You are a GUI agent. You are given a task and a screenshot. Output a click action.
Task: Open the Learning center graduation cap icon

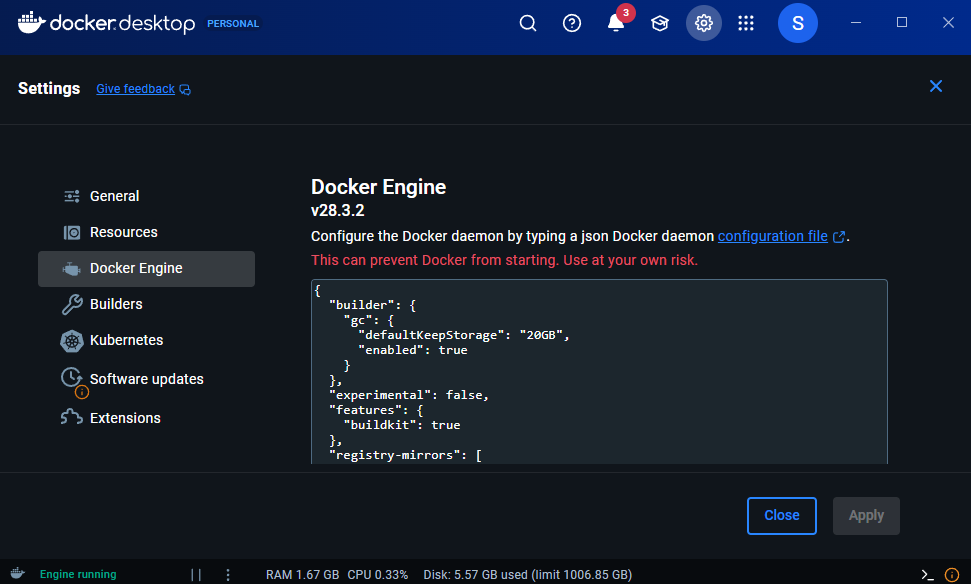tap(660, 24)
